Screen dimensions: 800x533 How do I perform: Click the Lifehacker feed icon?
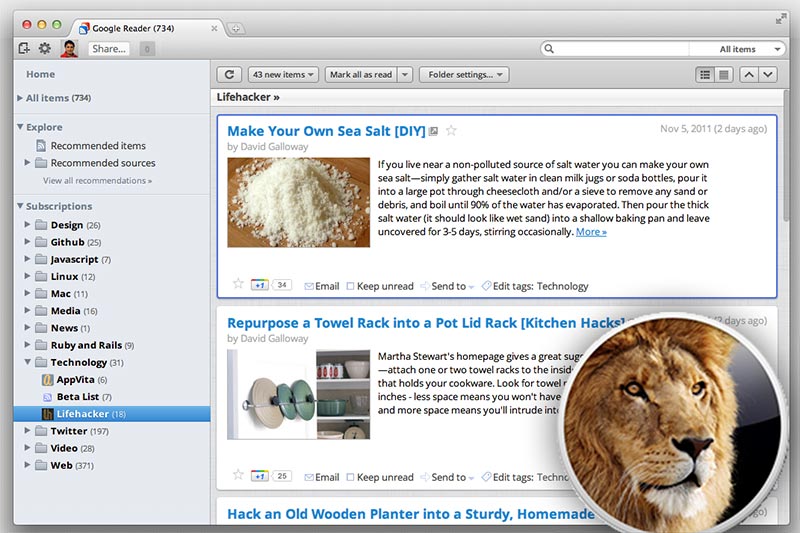click(47, 414)
